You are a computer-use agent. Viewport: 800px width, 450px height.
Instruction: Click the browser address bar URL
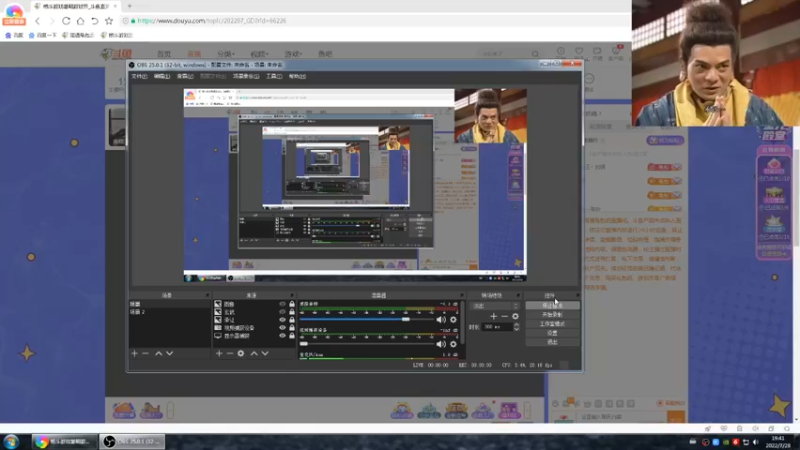[x=212, y=21]
